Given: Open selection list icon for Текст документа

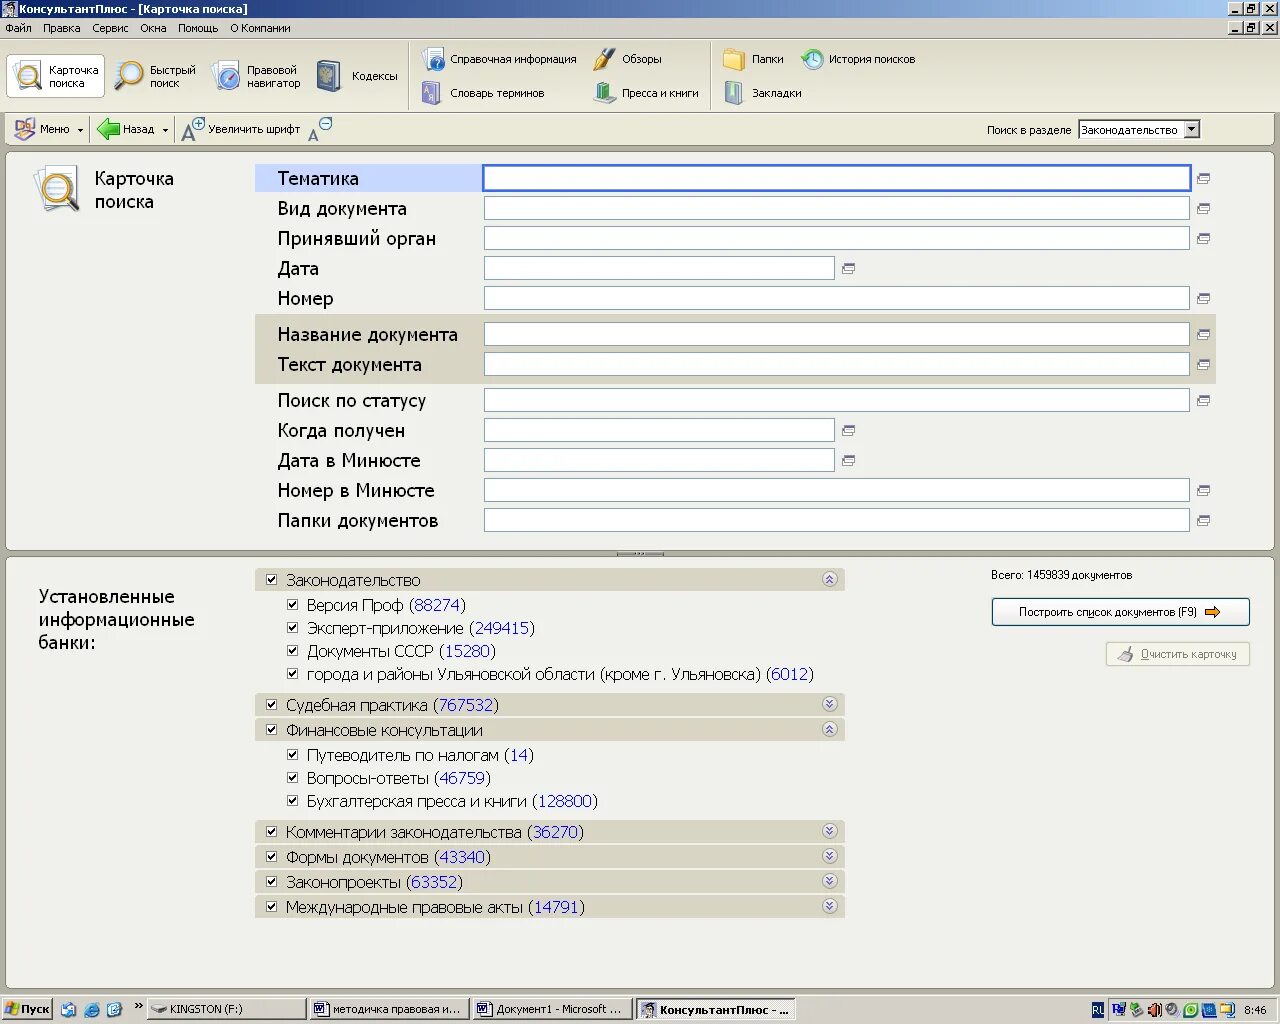Looking at the screenshot, I should [x=1203, y=364].
